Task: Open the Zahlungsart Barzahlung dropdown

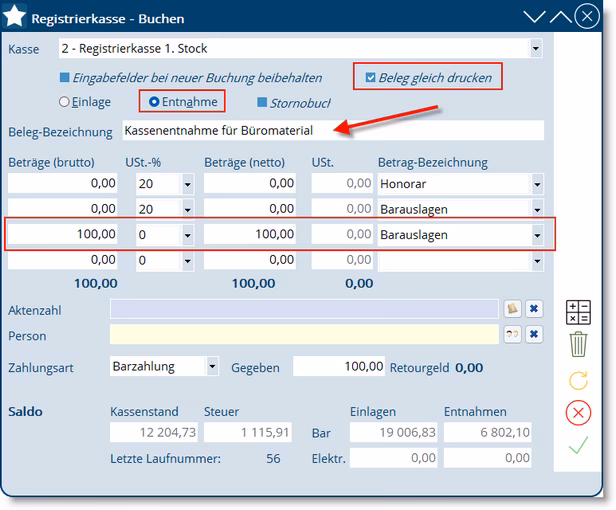Action: tap(212, 366)
